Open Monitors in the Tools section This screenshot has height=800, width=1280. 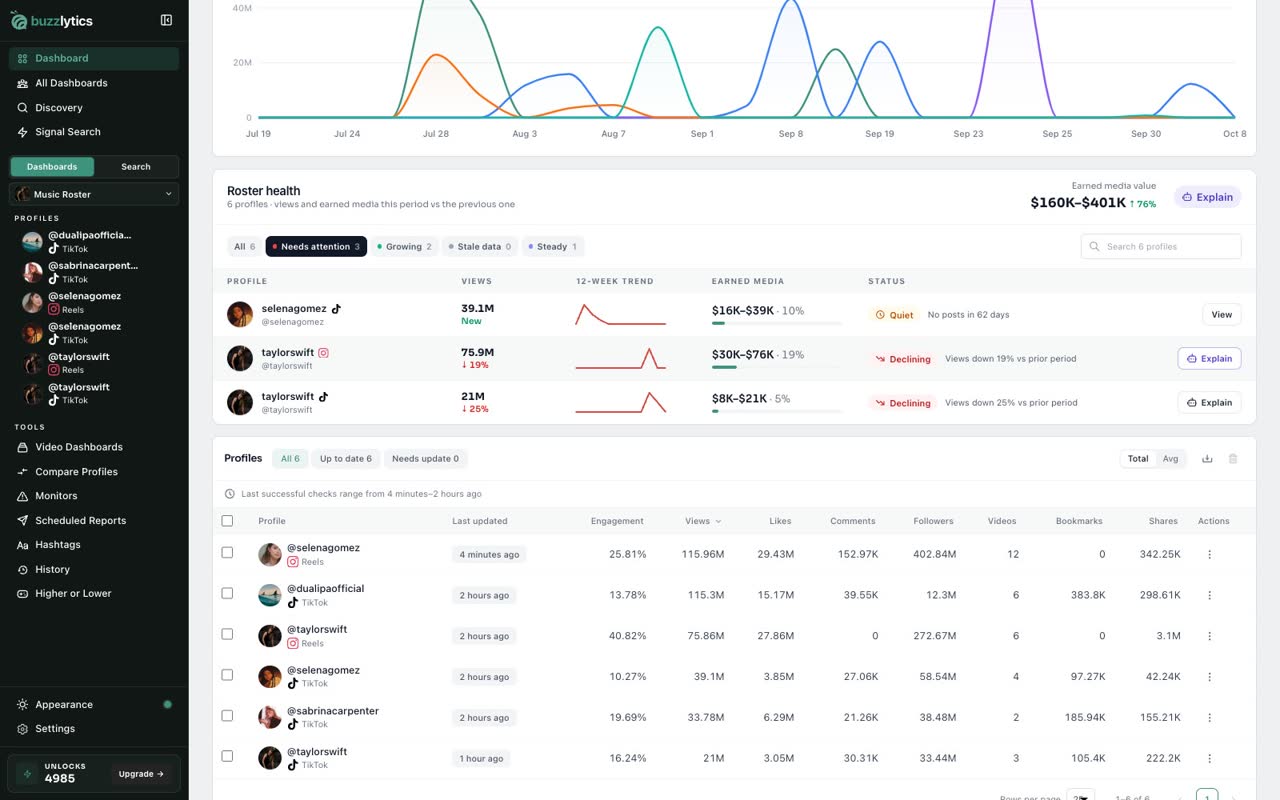pos(94,496)
